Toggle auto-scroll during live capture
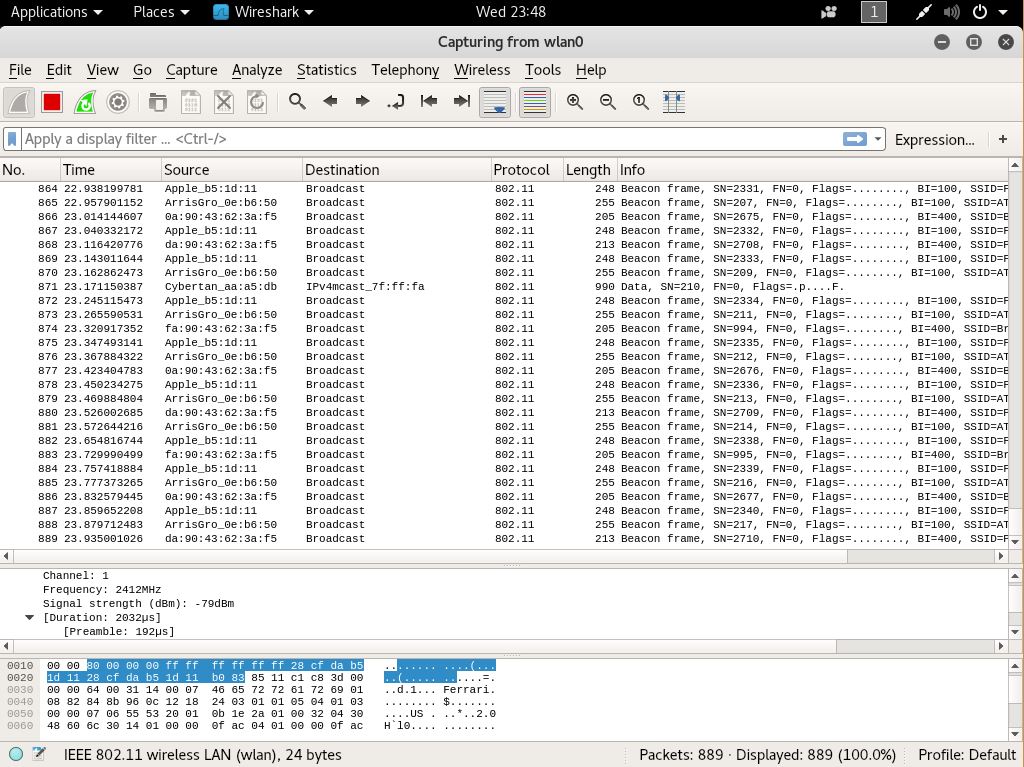1024x767 pixels. (x=496, y=102)
